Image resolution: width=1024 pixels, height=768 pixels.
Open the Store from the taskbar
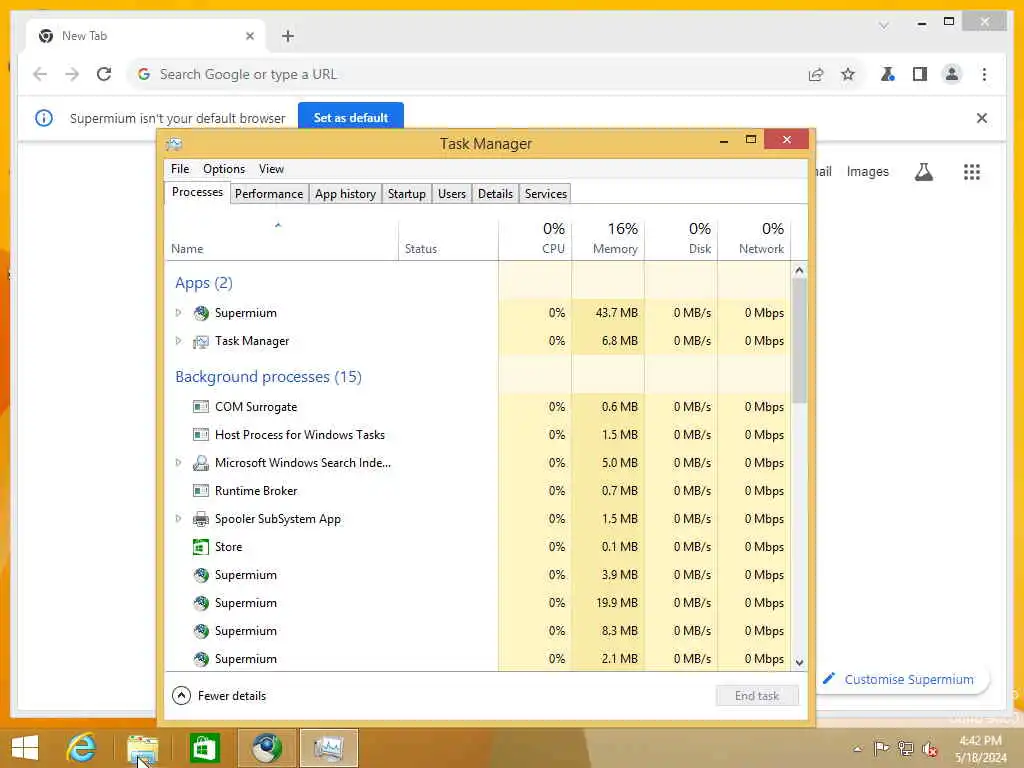coord(204,748)
